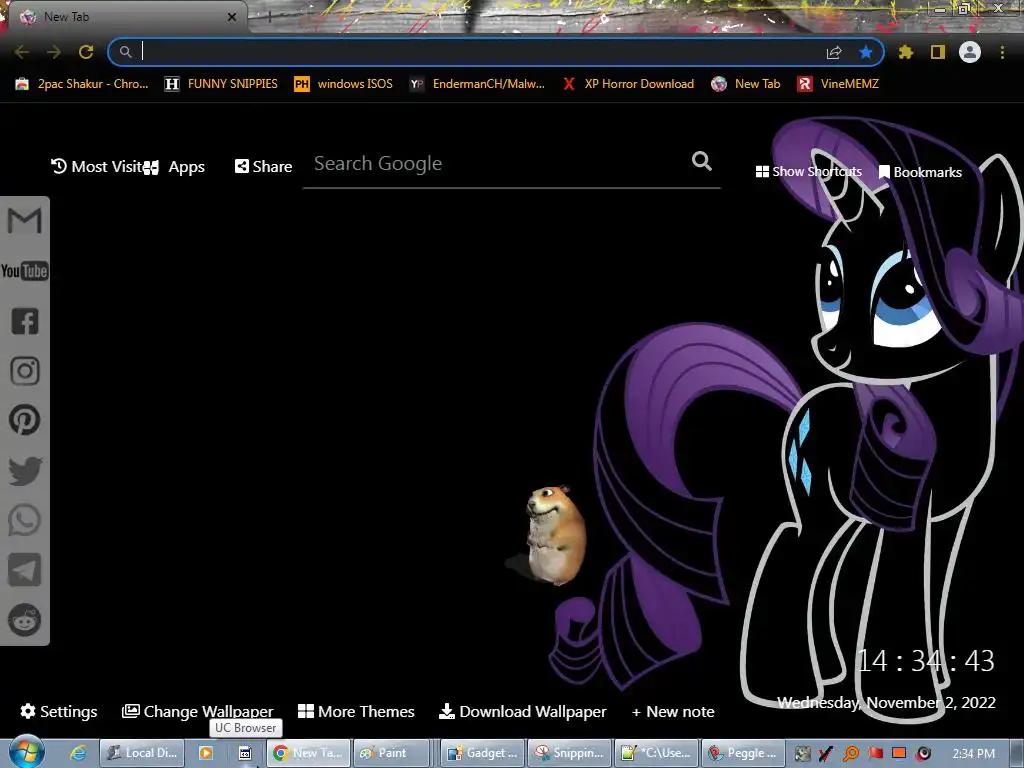Open WhatsApp icon in sidebar

coord(25,520)
